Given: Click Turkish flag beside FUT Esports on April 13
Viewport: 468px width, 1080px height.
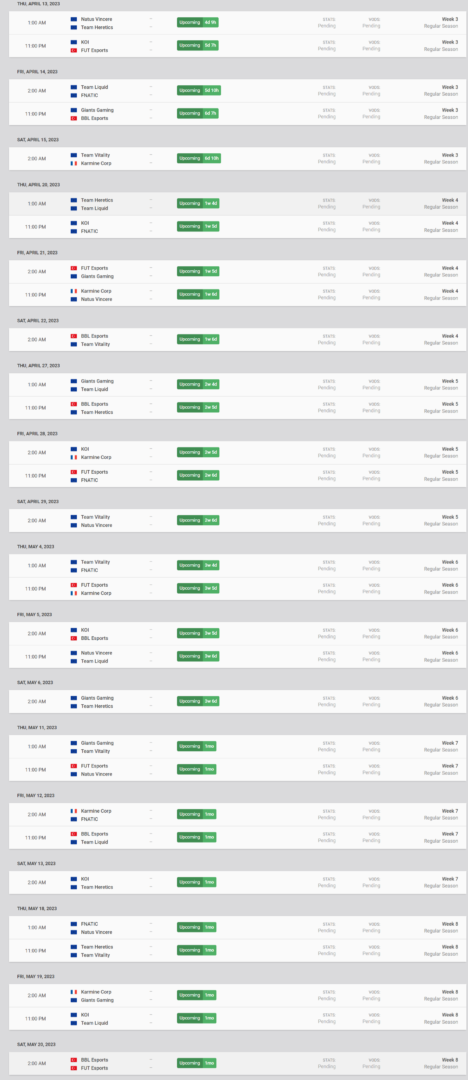Looking at the screenshot, I should click(73, 50).
